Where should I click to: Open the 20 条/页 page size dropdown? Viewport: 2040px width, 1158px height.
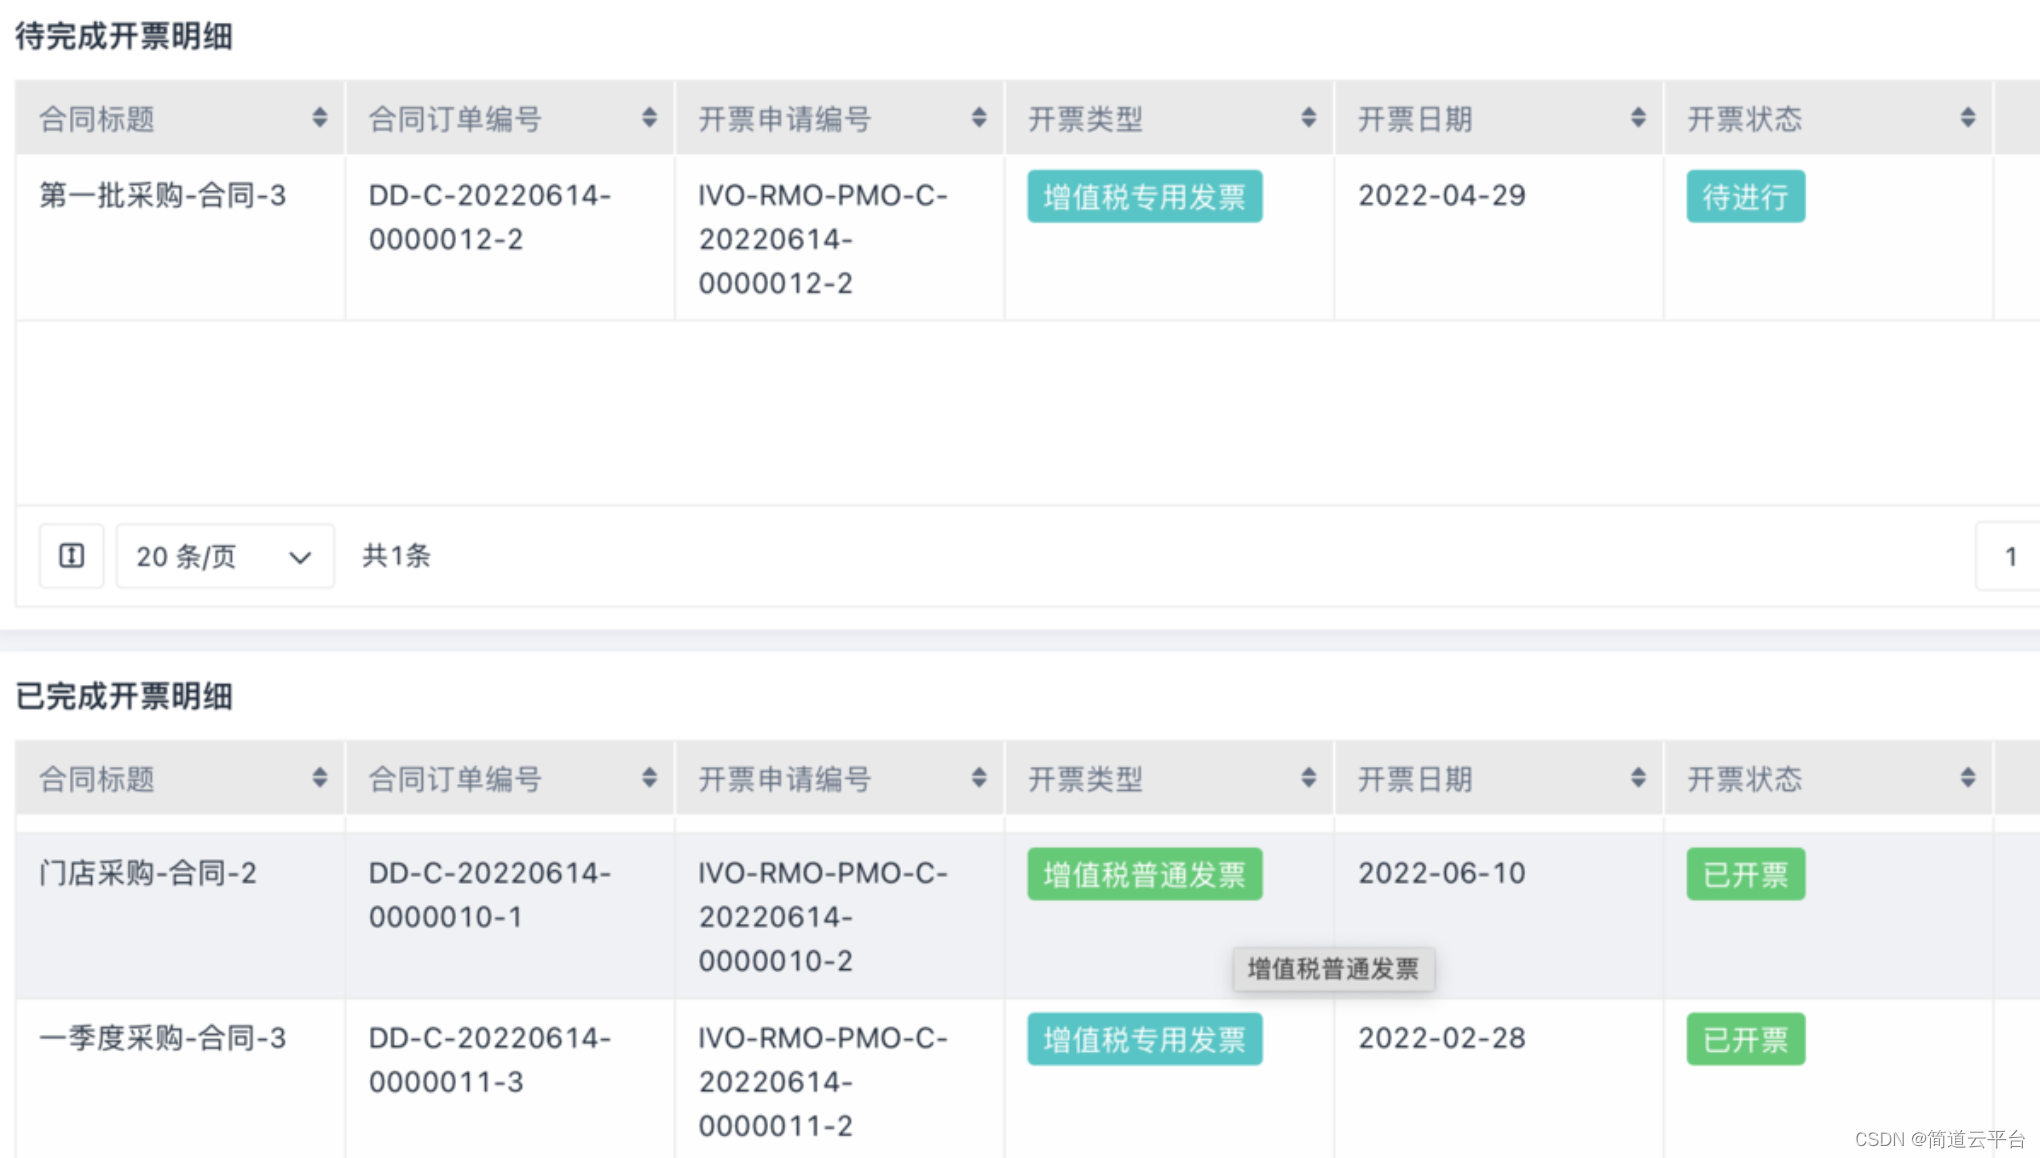[x=224, y=556]
